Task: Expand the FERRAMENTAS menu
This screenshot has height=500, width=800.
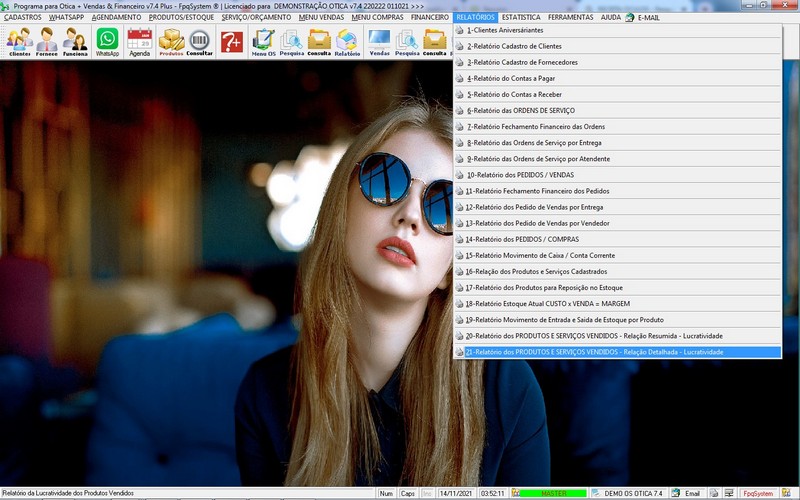Action: tap(570, 17)
